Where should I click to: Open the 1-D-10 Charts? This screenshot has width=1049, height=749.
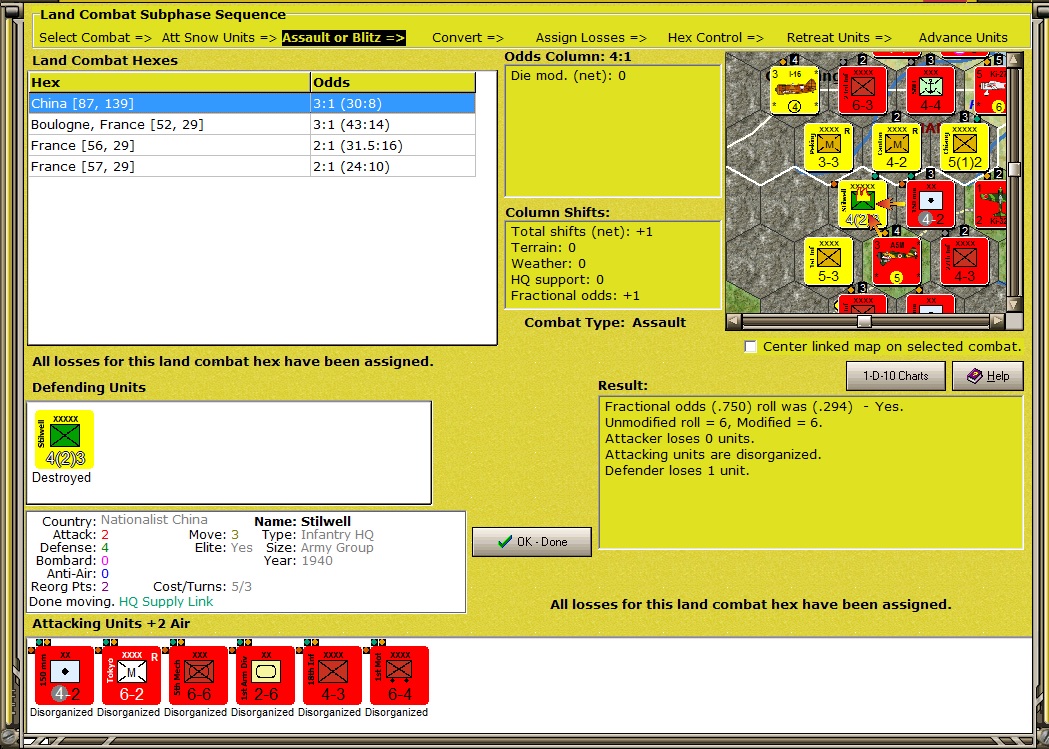click(896, 376)
